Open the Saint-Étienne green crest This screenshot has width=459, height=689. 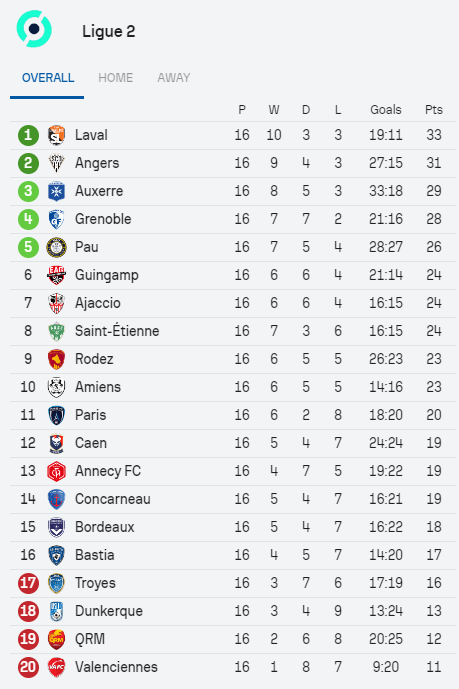coord(56,331)
